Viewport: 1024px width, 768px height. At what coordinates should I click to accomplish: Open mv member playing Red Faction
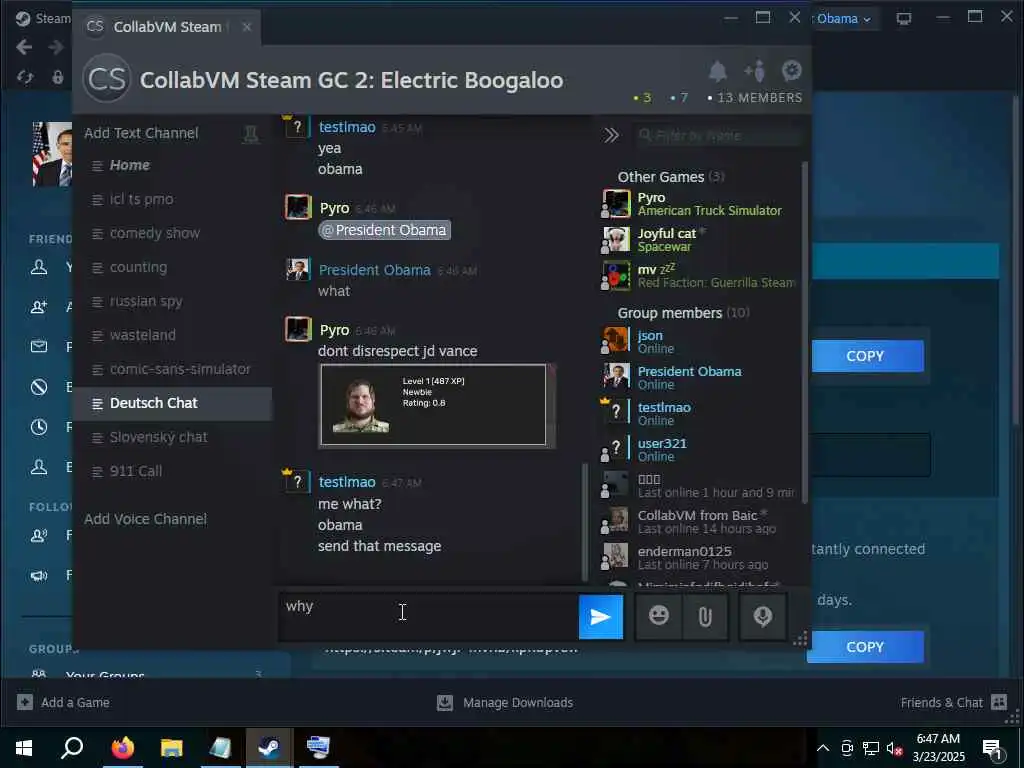pyautogui.click(x=700, y=276)
